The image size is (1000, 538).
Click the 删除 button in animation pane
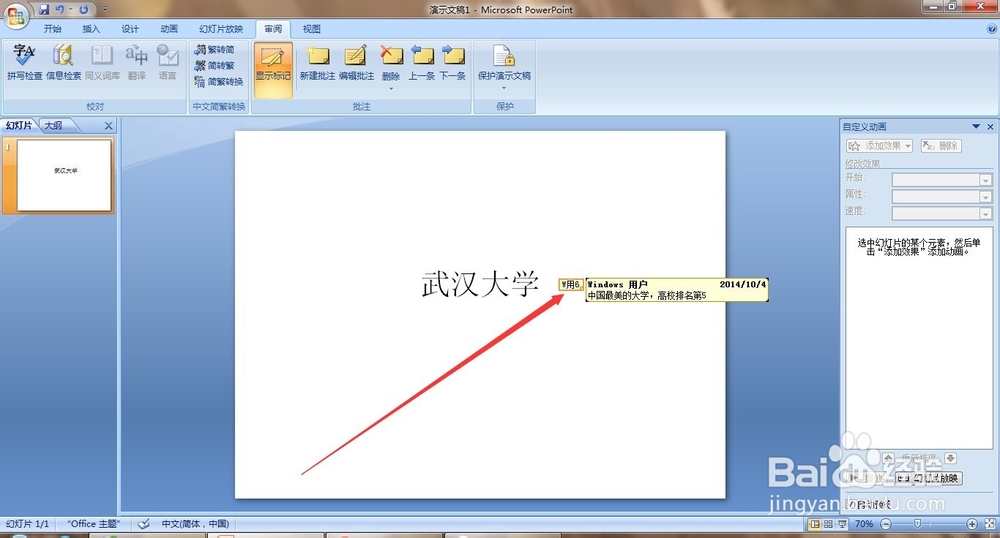(x=941, y=146)
